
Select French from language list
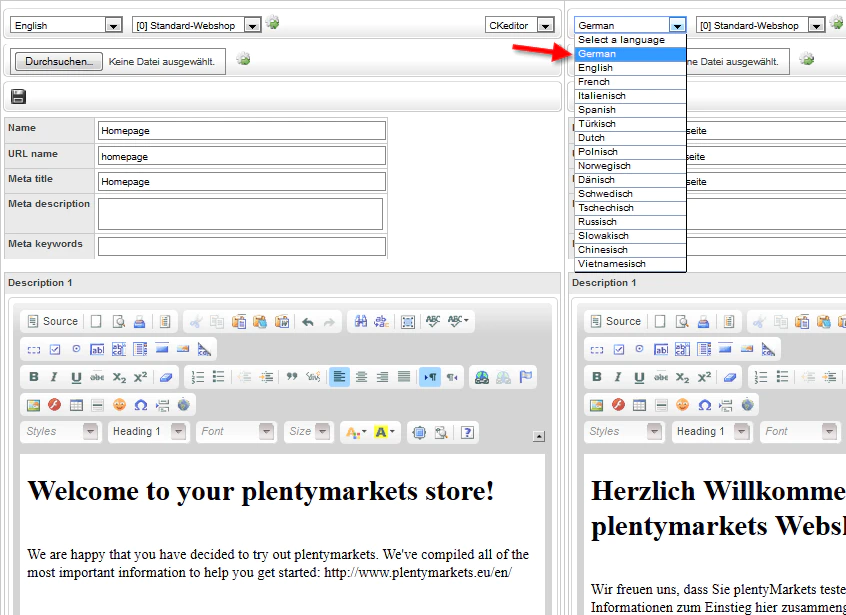point(630,82)
